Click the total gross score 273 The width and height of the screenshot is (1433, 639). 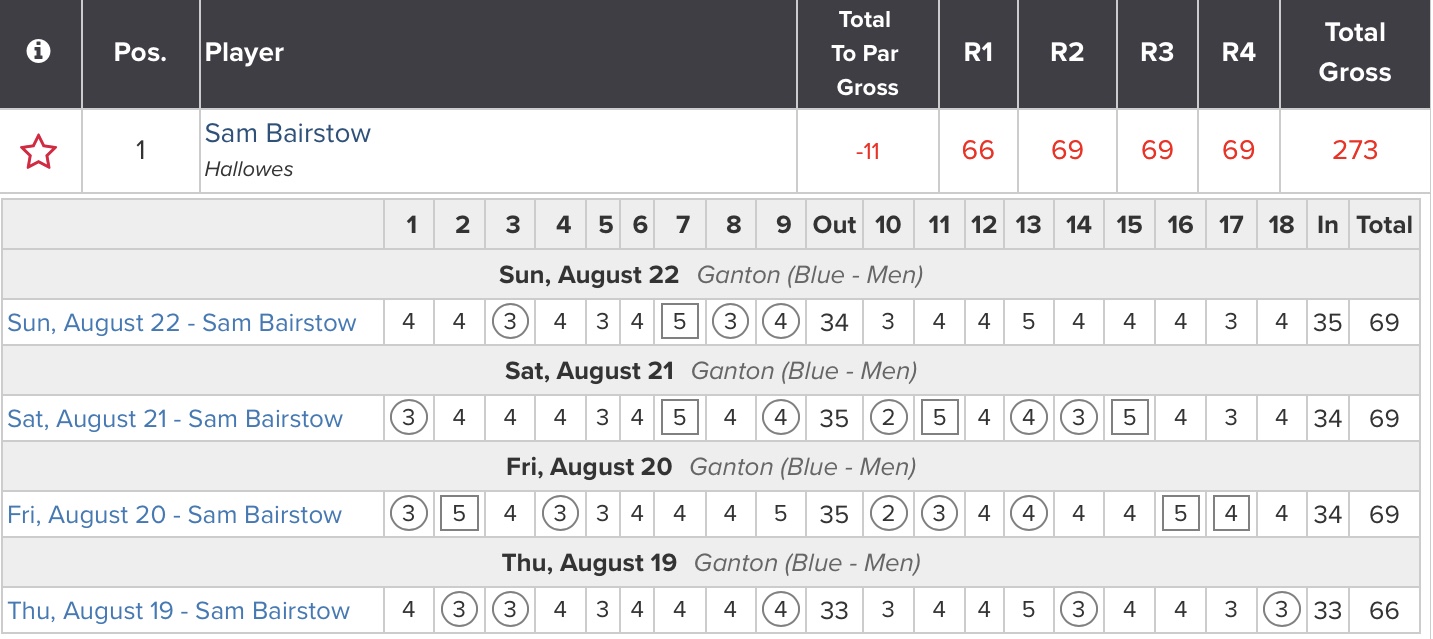click(1354, 150)
